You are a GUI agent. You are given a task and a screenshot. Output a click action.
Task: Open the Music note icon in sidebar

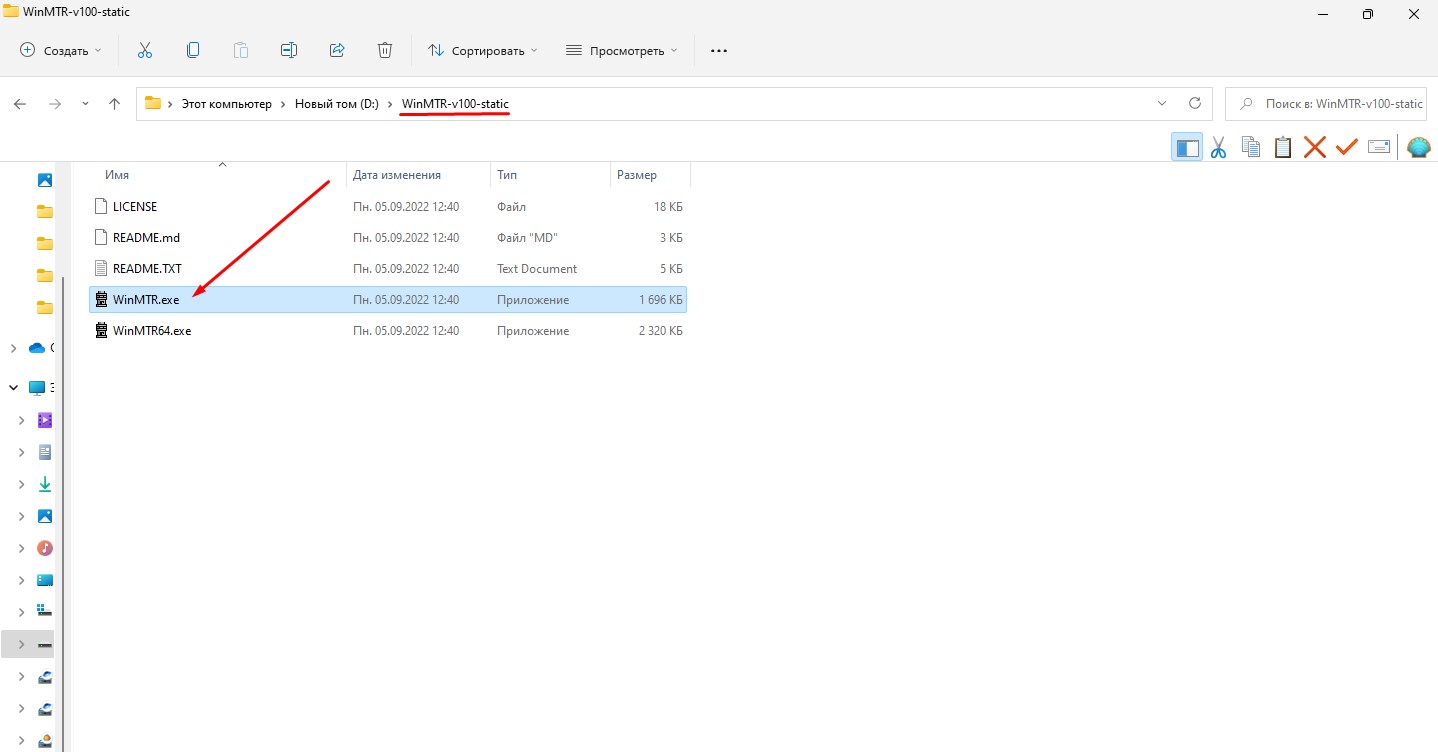pos(44,548)
